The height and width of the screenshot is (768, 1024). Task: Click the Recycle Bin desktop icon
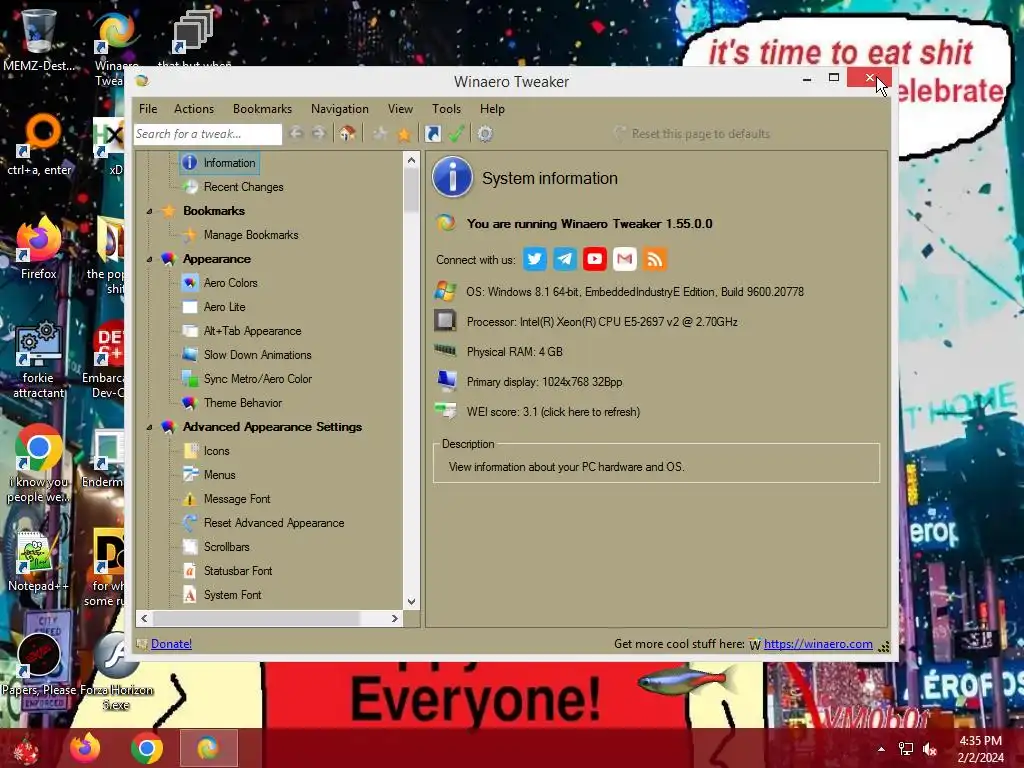39,39
